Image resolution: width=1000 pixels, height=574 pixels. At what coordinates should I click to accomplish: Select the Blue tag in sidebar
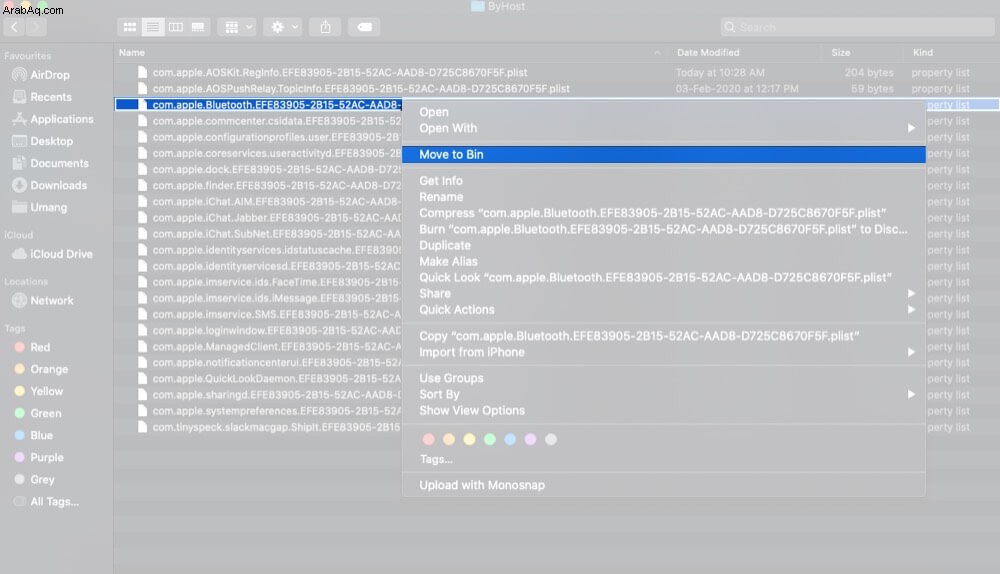pyautogui.click(x=33, y=436)
